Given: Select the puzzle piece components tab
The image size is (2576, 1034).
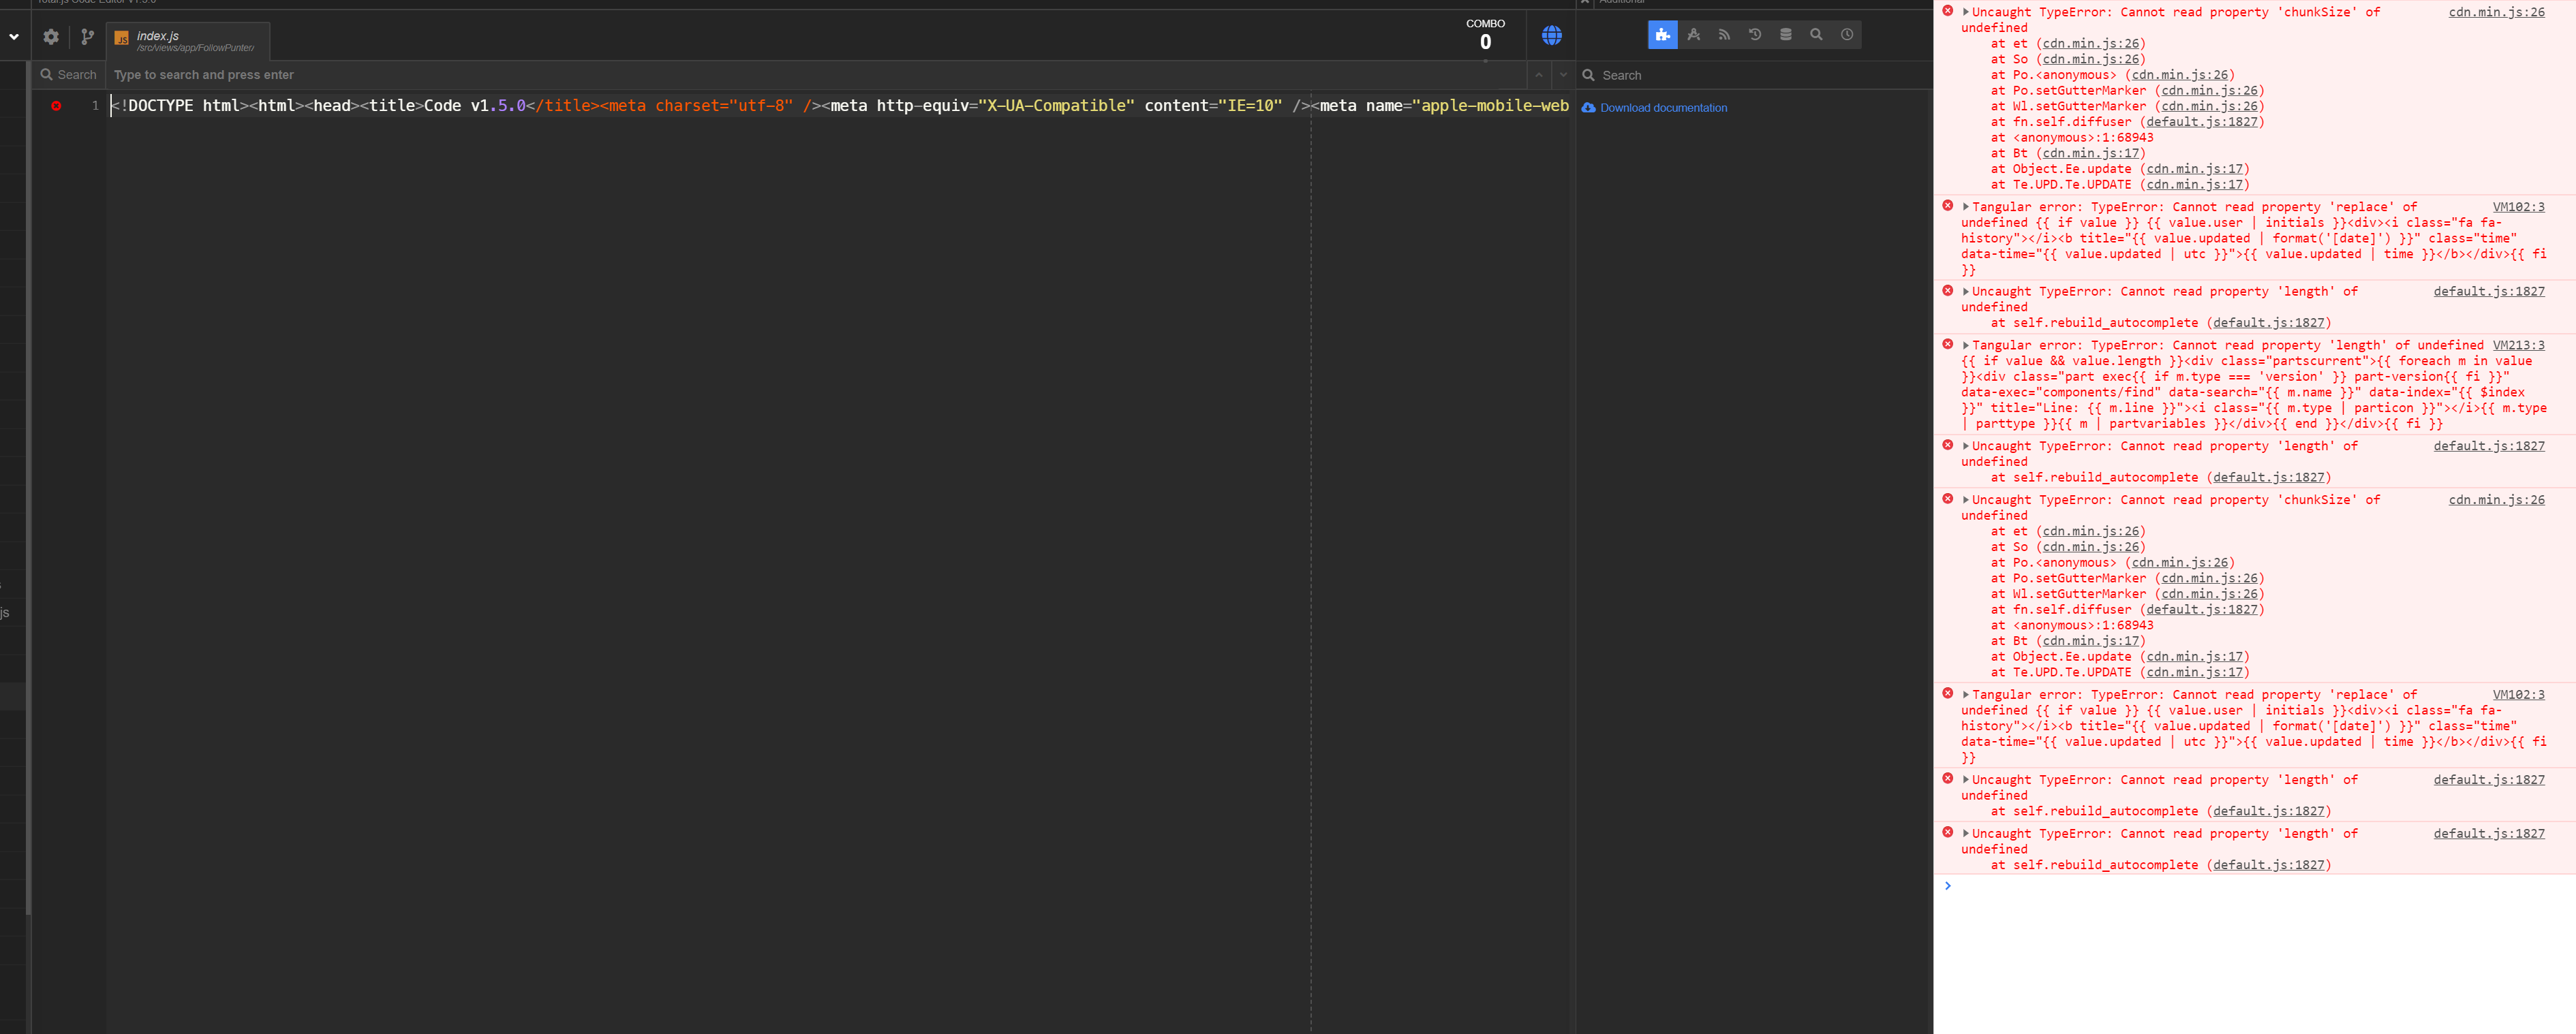Looking at the screenshot, I should click(x=1662, y=35).
